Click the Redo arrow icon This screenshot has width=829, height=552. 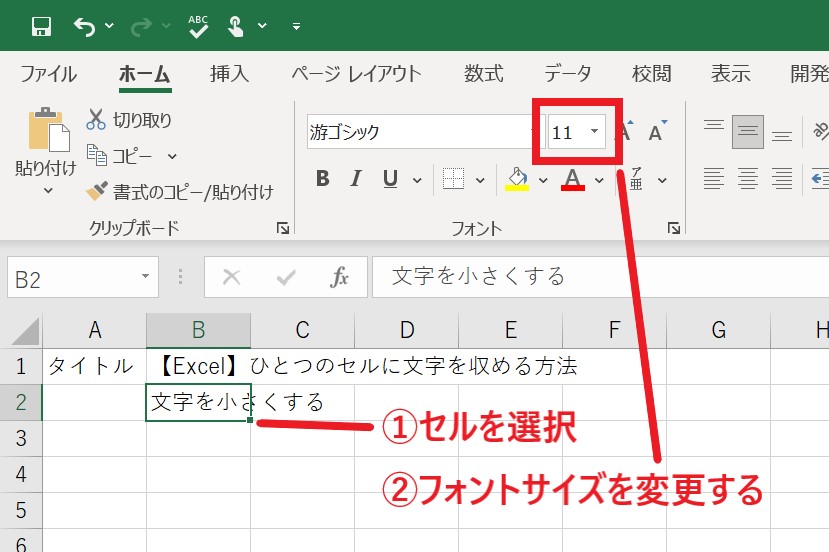(141, 26)
